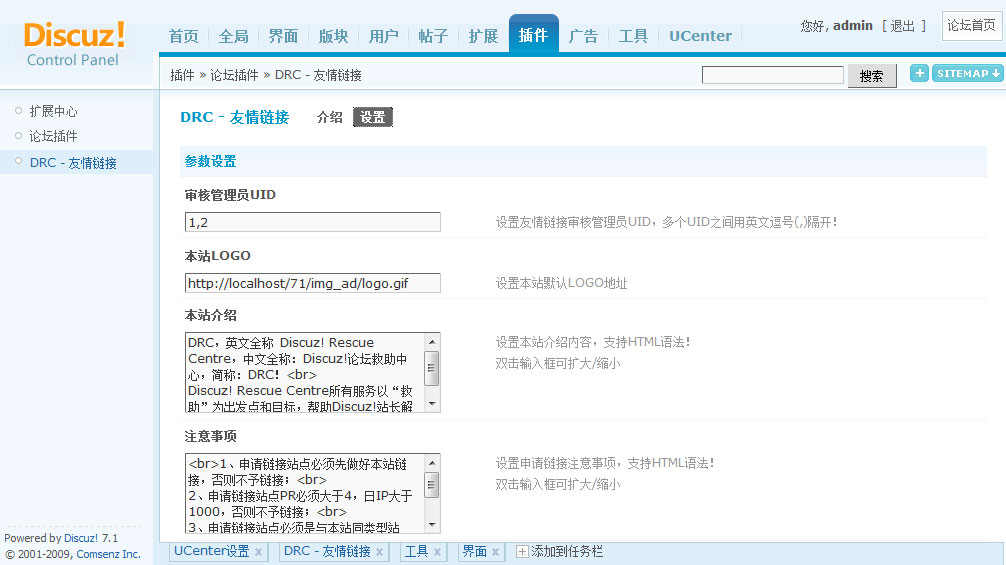Click the 本站介绍 scrollbar thumb
The width and height of the screenshot is (1006, 565).
(432, 368)
